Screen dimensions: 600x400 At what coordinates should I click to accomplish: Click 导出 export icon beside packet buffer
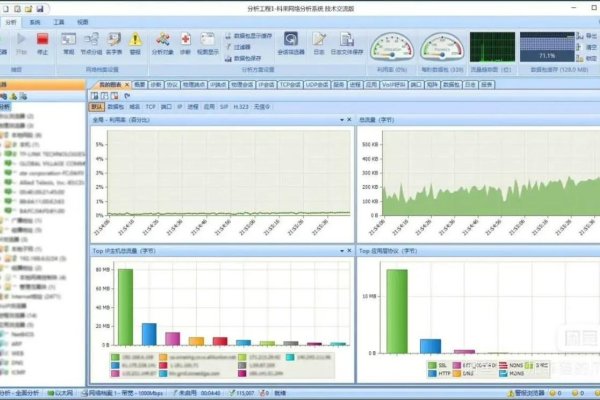click(x=587, y=36)
